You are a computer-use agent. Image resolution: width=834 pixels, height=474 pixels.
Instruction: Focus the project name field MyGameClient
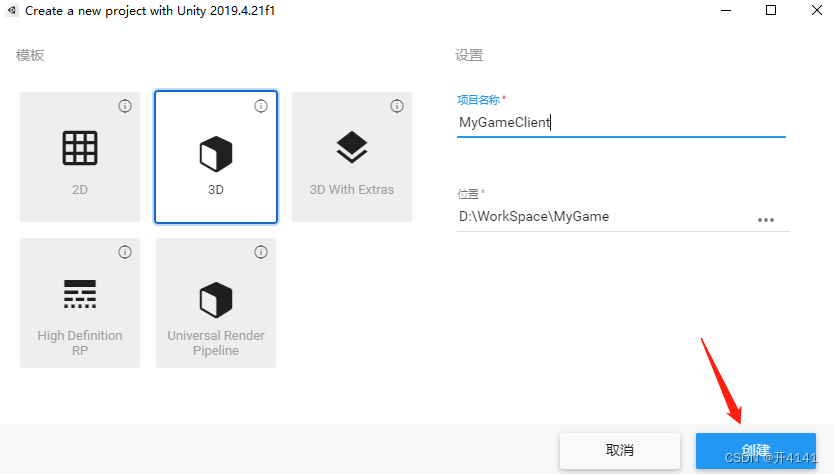621,122
